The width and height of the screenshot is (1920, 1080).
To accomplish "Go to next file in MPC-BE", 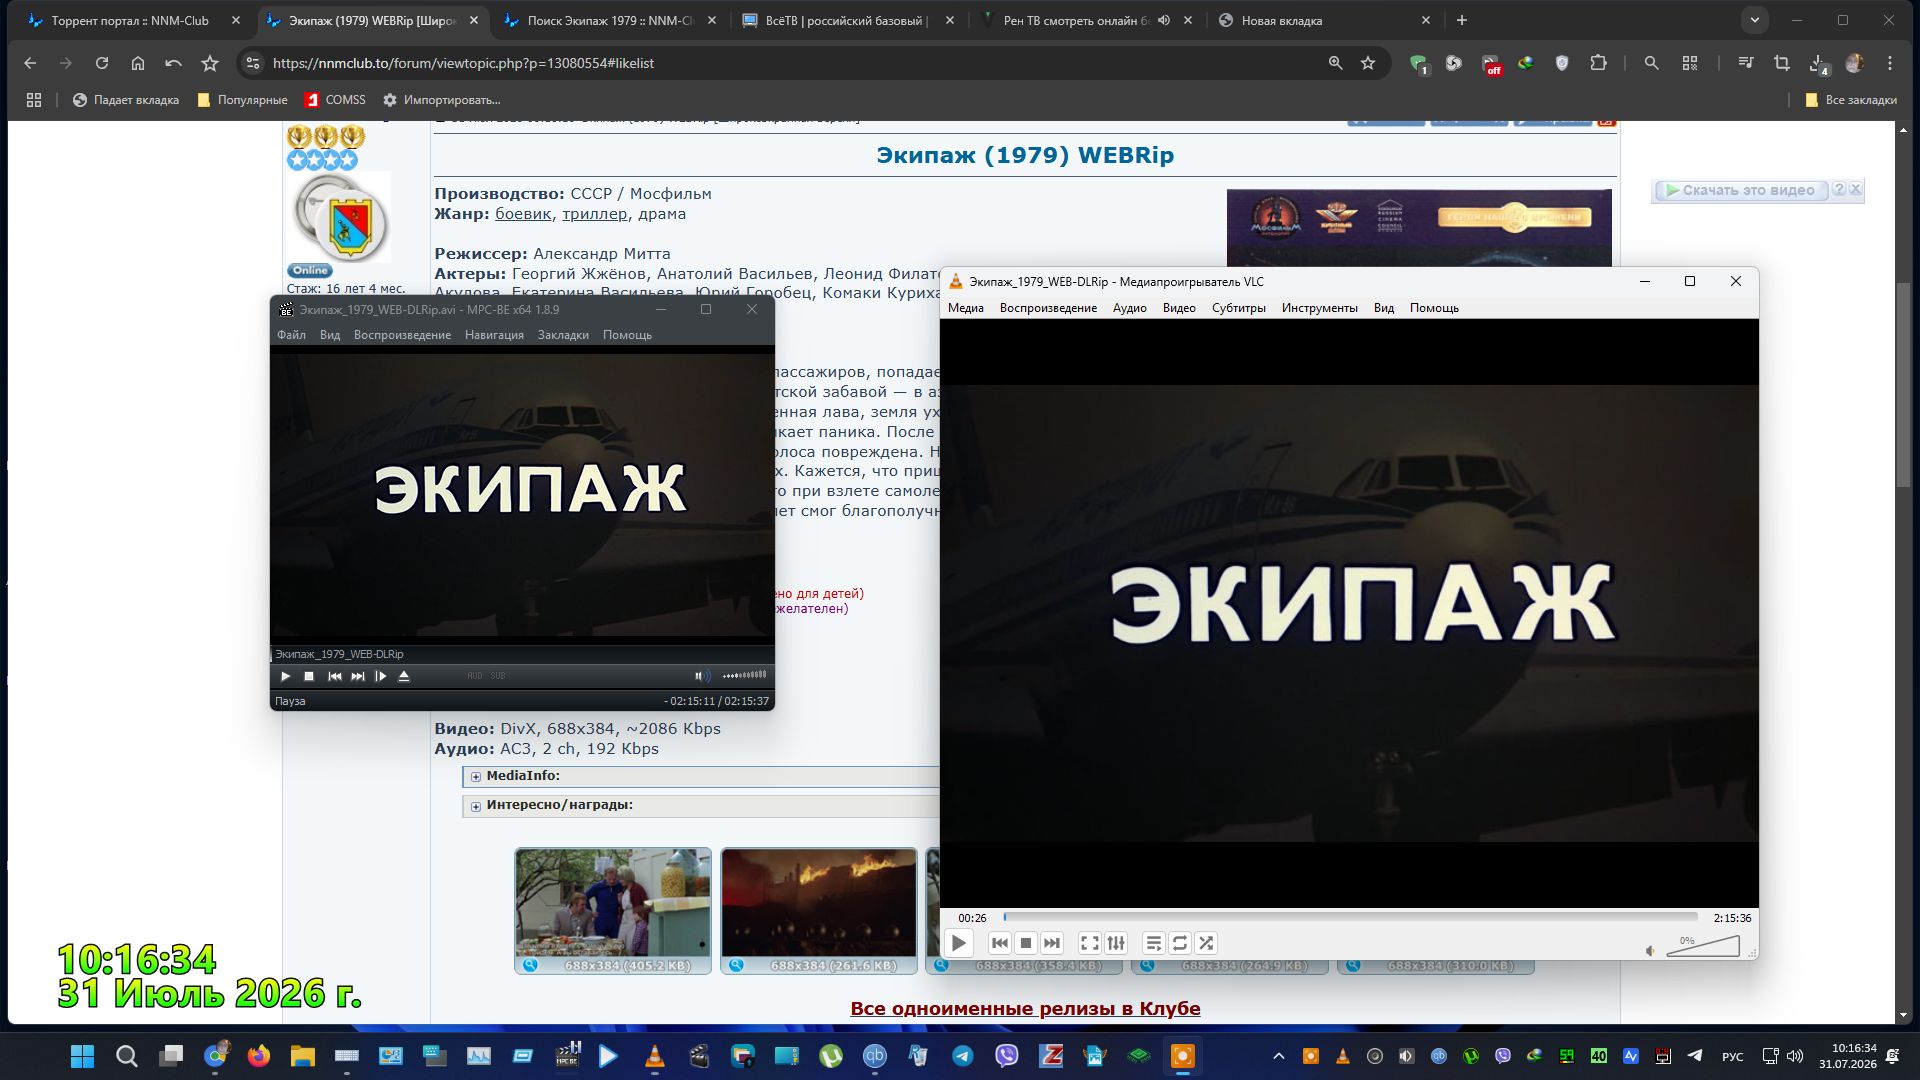I will coord(358,677).
